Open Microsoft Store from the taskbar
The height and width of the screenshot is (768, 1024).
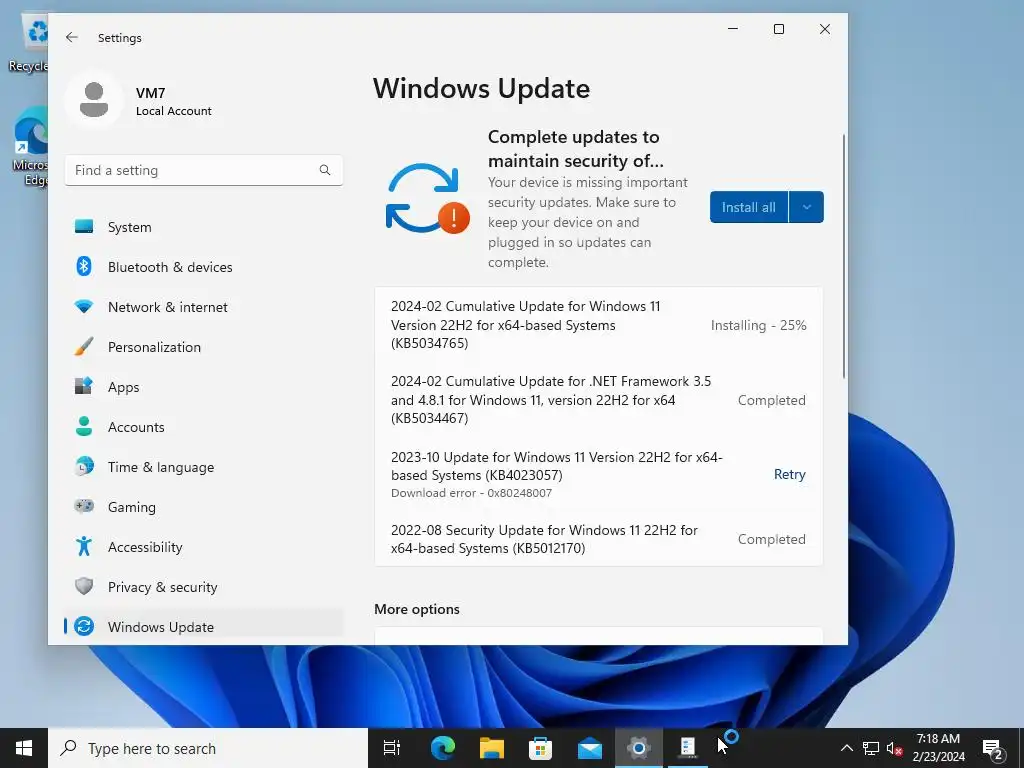click(541, 748)
